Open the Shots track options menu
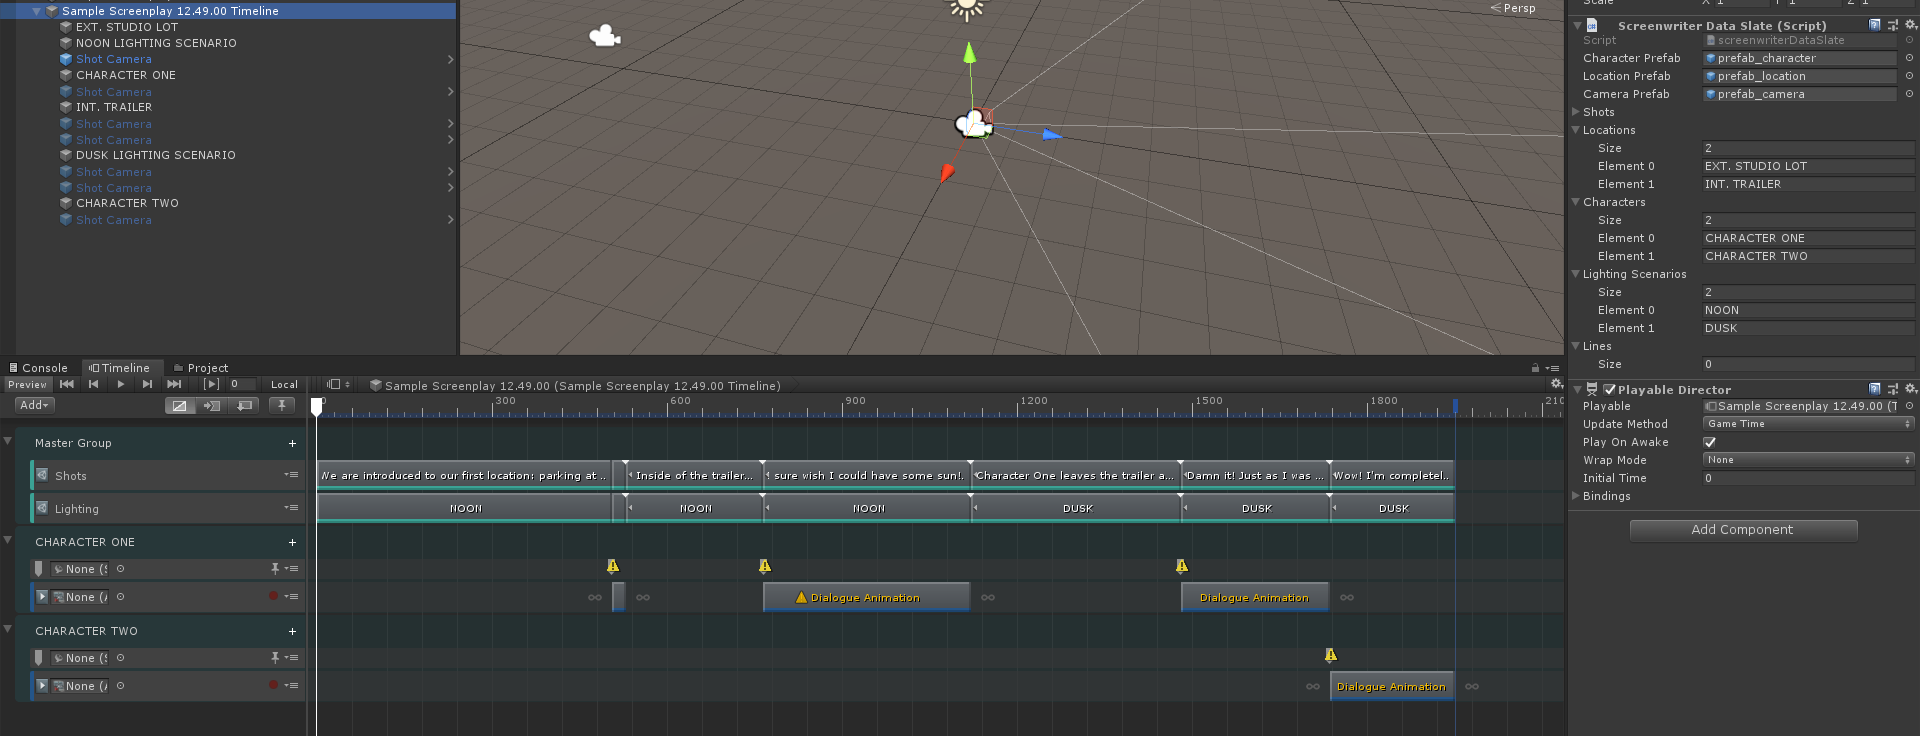 click(291, 475)
